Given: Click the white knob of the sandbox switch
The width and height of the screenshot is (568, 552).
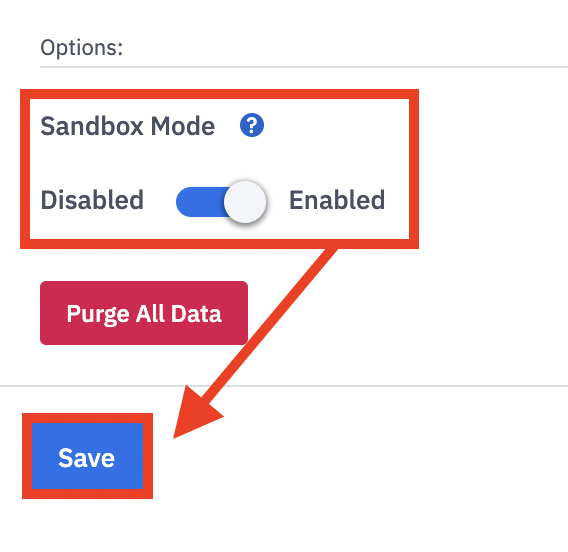Looking at the screenshot, I should pos(245,202).
